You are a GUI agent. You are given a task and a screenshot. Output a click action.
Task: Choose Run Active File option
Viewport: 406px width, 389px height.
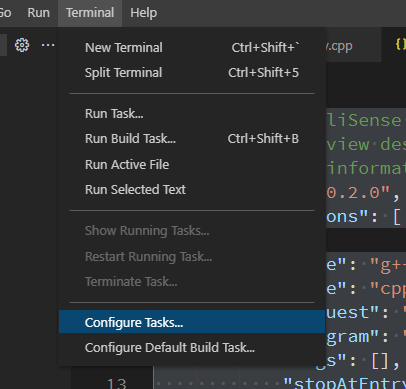coord(192,165)
